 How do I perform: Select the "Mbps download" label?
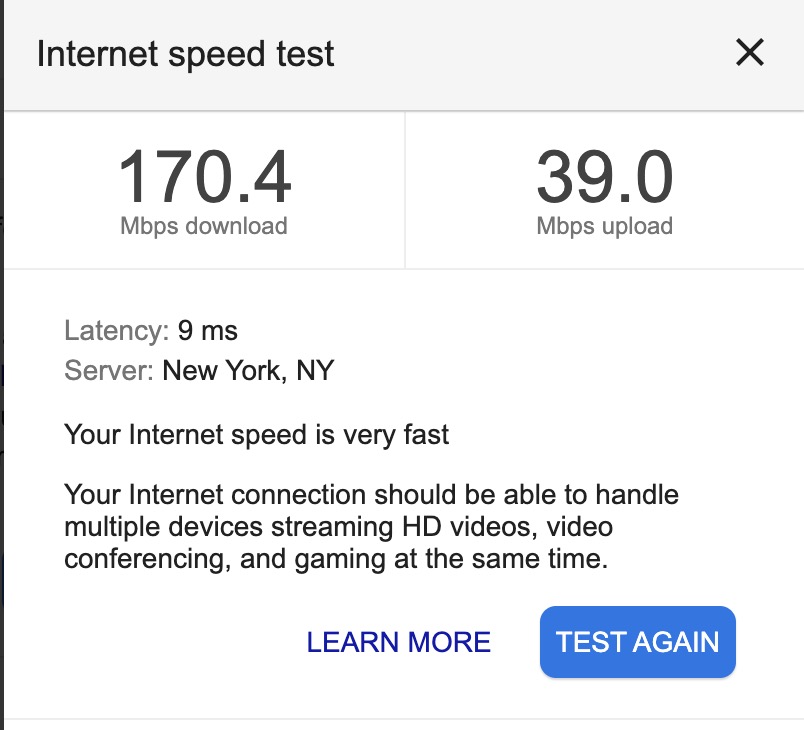tap(204, 226)
